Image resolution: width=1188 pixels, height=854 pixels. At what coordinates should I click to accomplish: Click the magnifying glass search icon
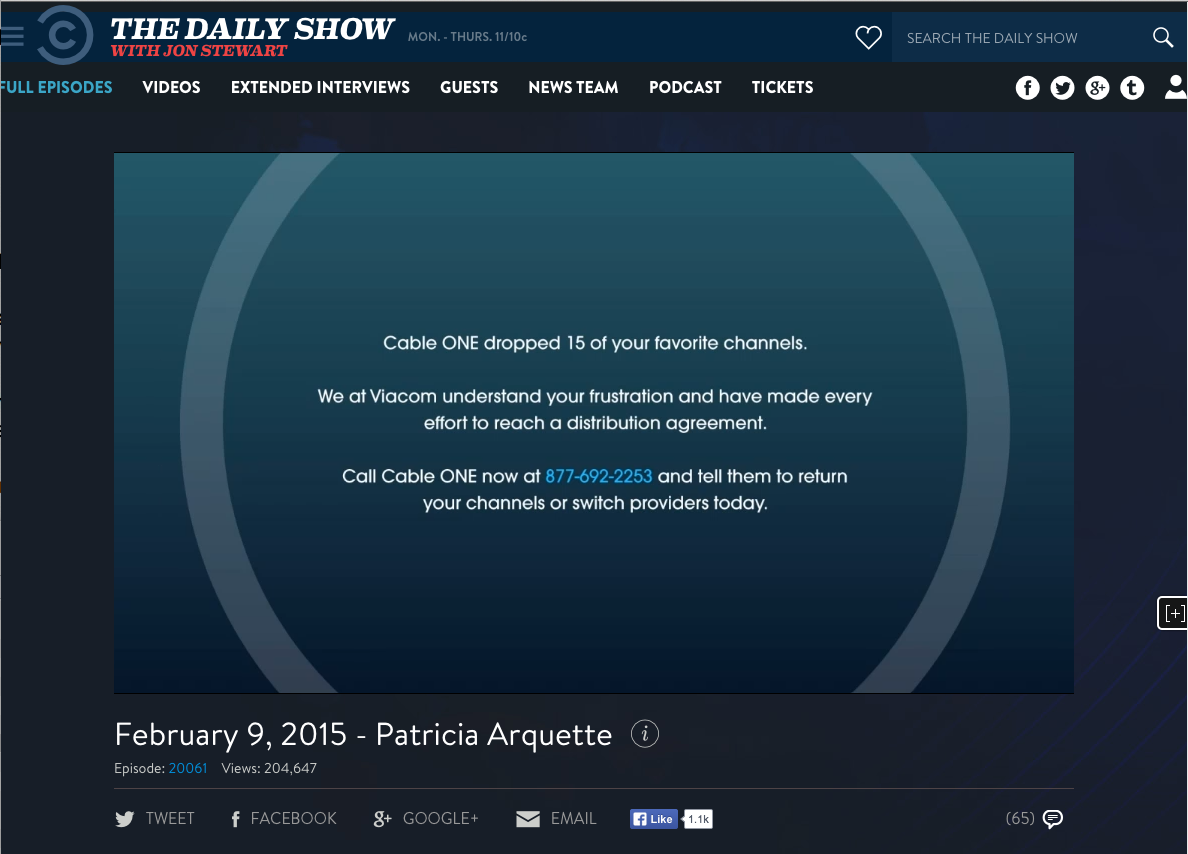1162,36
